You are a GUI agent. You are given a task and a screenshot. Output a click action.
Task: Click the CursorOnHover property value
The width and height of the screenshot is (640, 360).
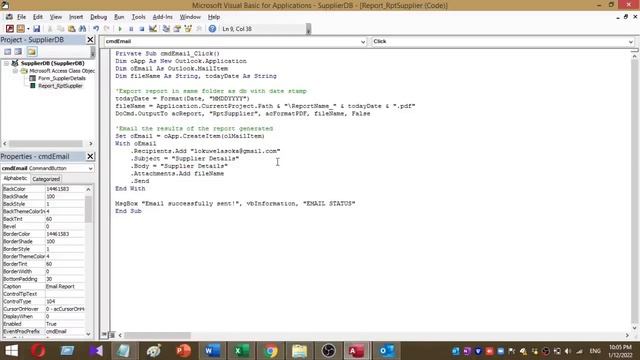(64, 309)
